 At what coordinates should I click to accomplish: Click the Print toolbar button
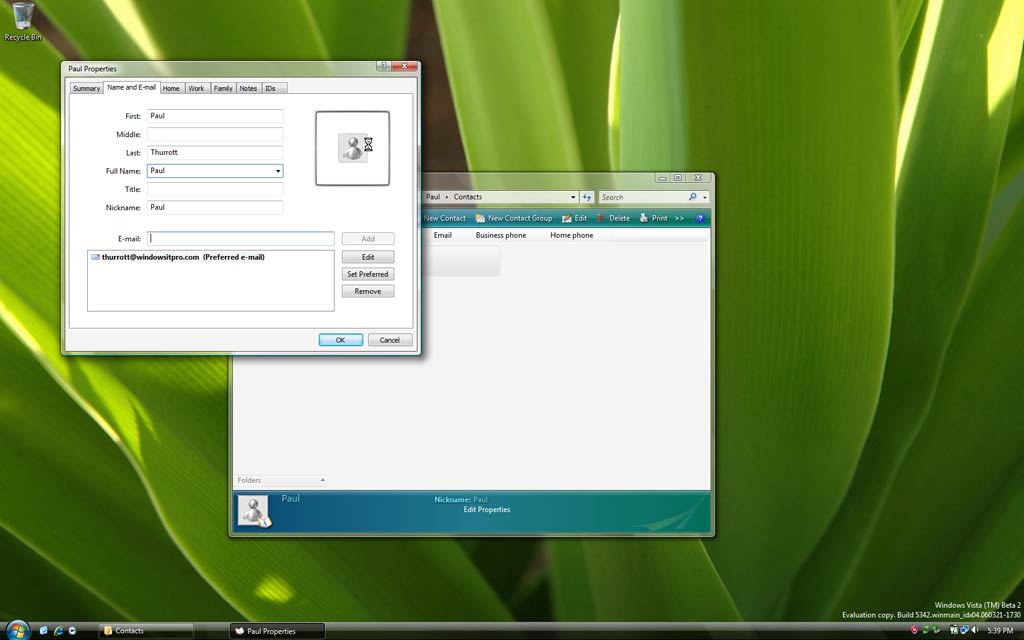(653, 218)
